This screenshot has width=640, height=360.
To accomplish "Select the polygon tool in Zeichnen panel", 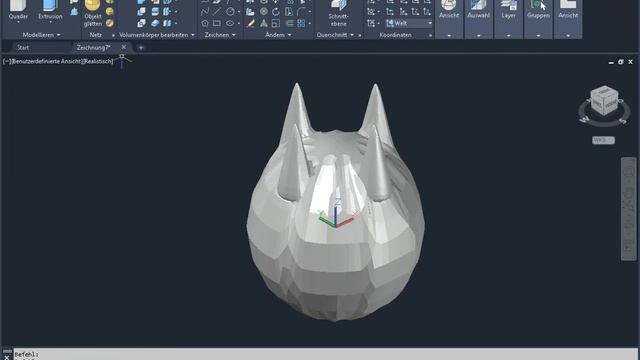I will point(205,24).
